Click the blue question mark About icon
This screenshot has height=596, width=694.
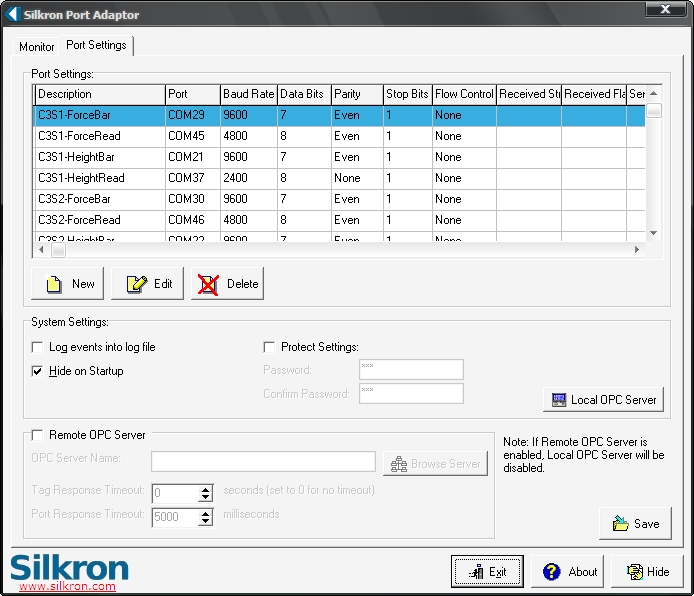pyautogui.click(x=551, y=572)
